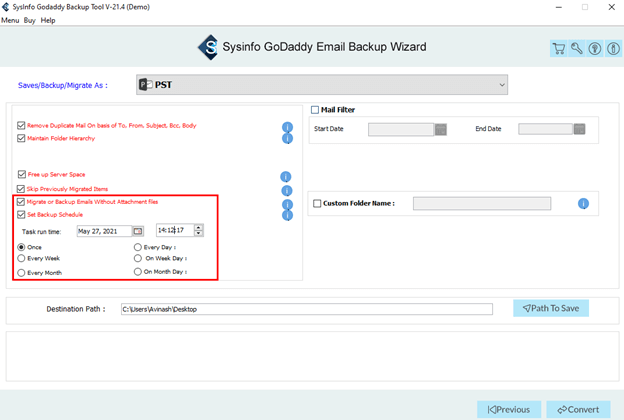Minimize the backup tool window
Viewport: 624px width, 420px height.
pos(559,7)
